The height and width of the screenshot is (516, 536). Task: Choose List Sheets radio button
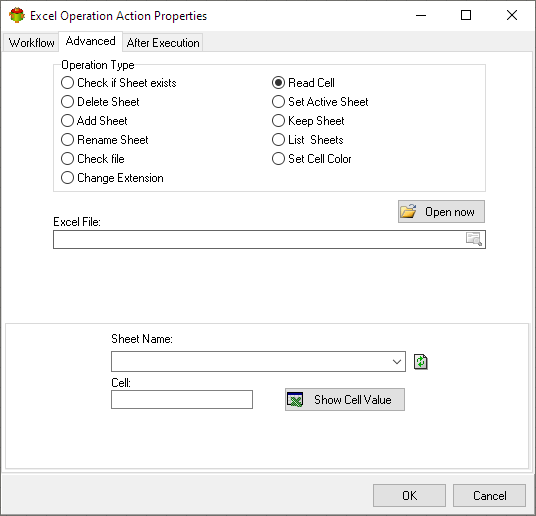pos(307,140)
